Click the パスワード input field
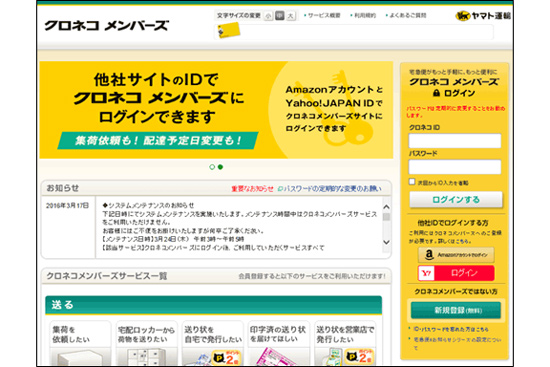550x367 pixels. 455,167
